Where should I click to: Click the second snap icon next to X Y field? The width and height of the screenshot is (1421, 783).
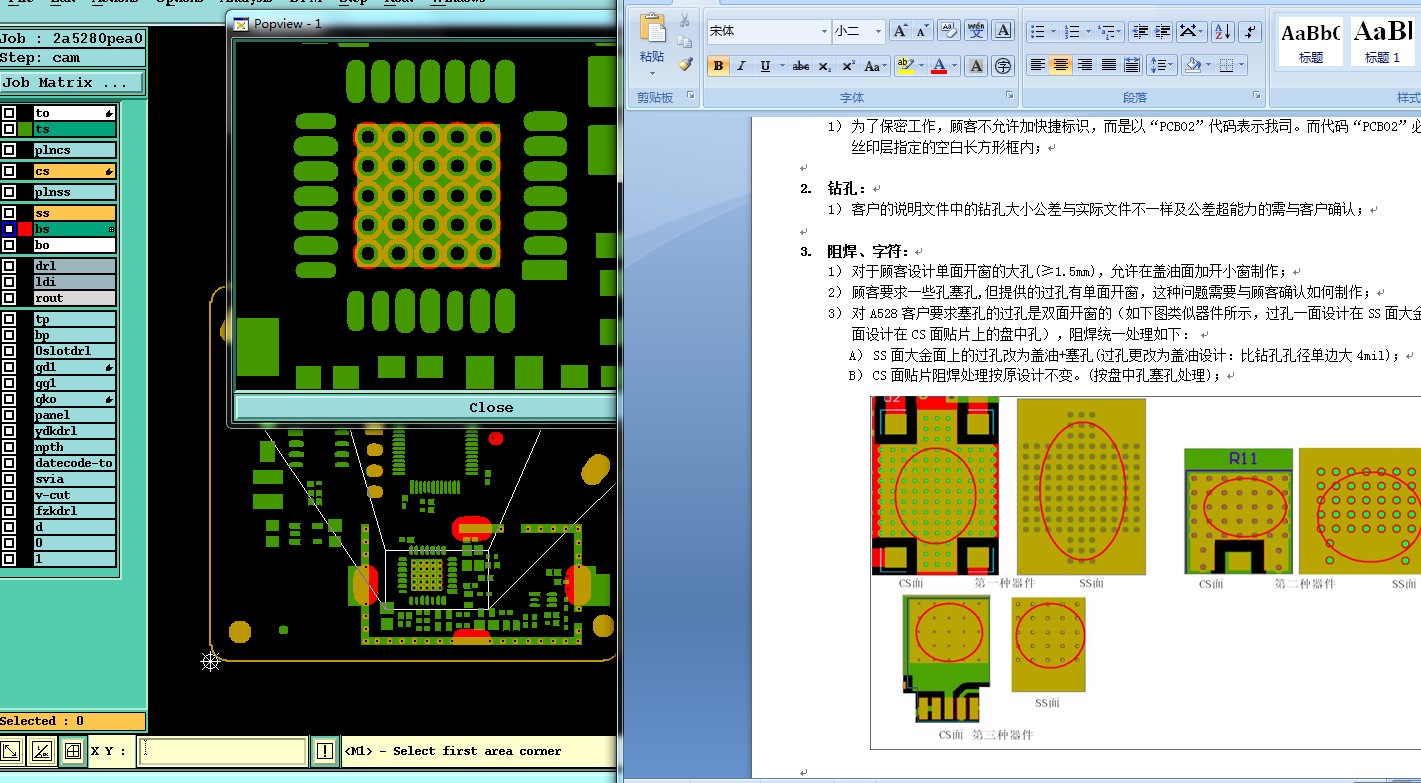tap(42, 751)
